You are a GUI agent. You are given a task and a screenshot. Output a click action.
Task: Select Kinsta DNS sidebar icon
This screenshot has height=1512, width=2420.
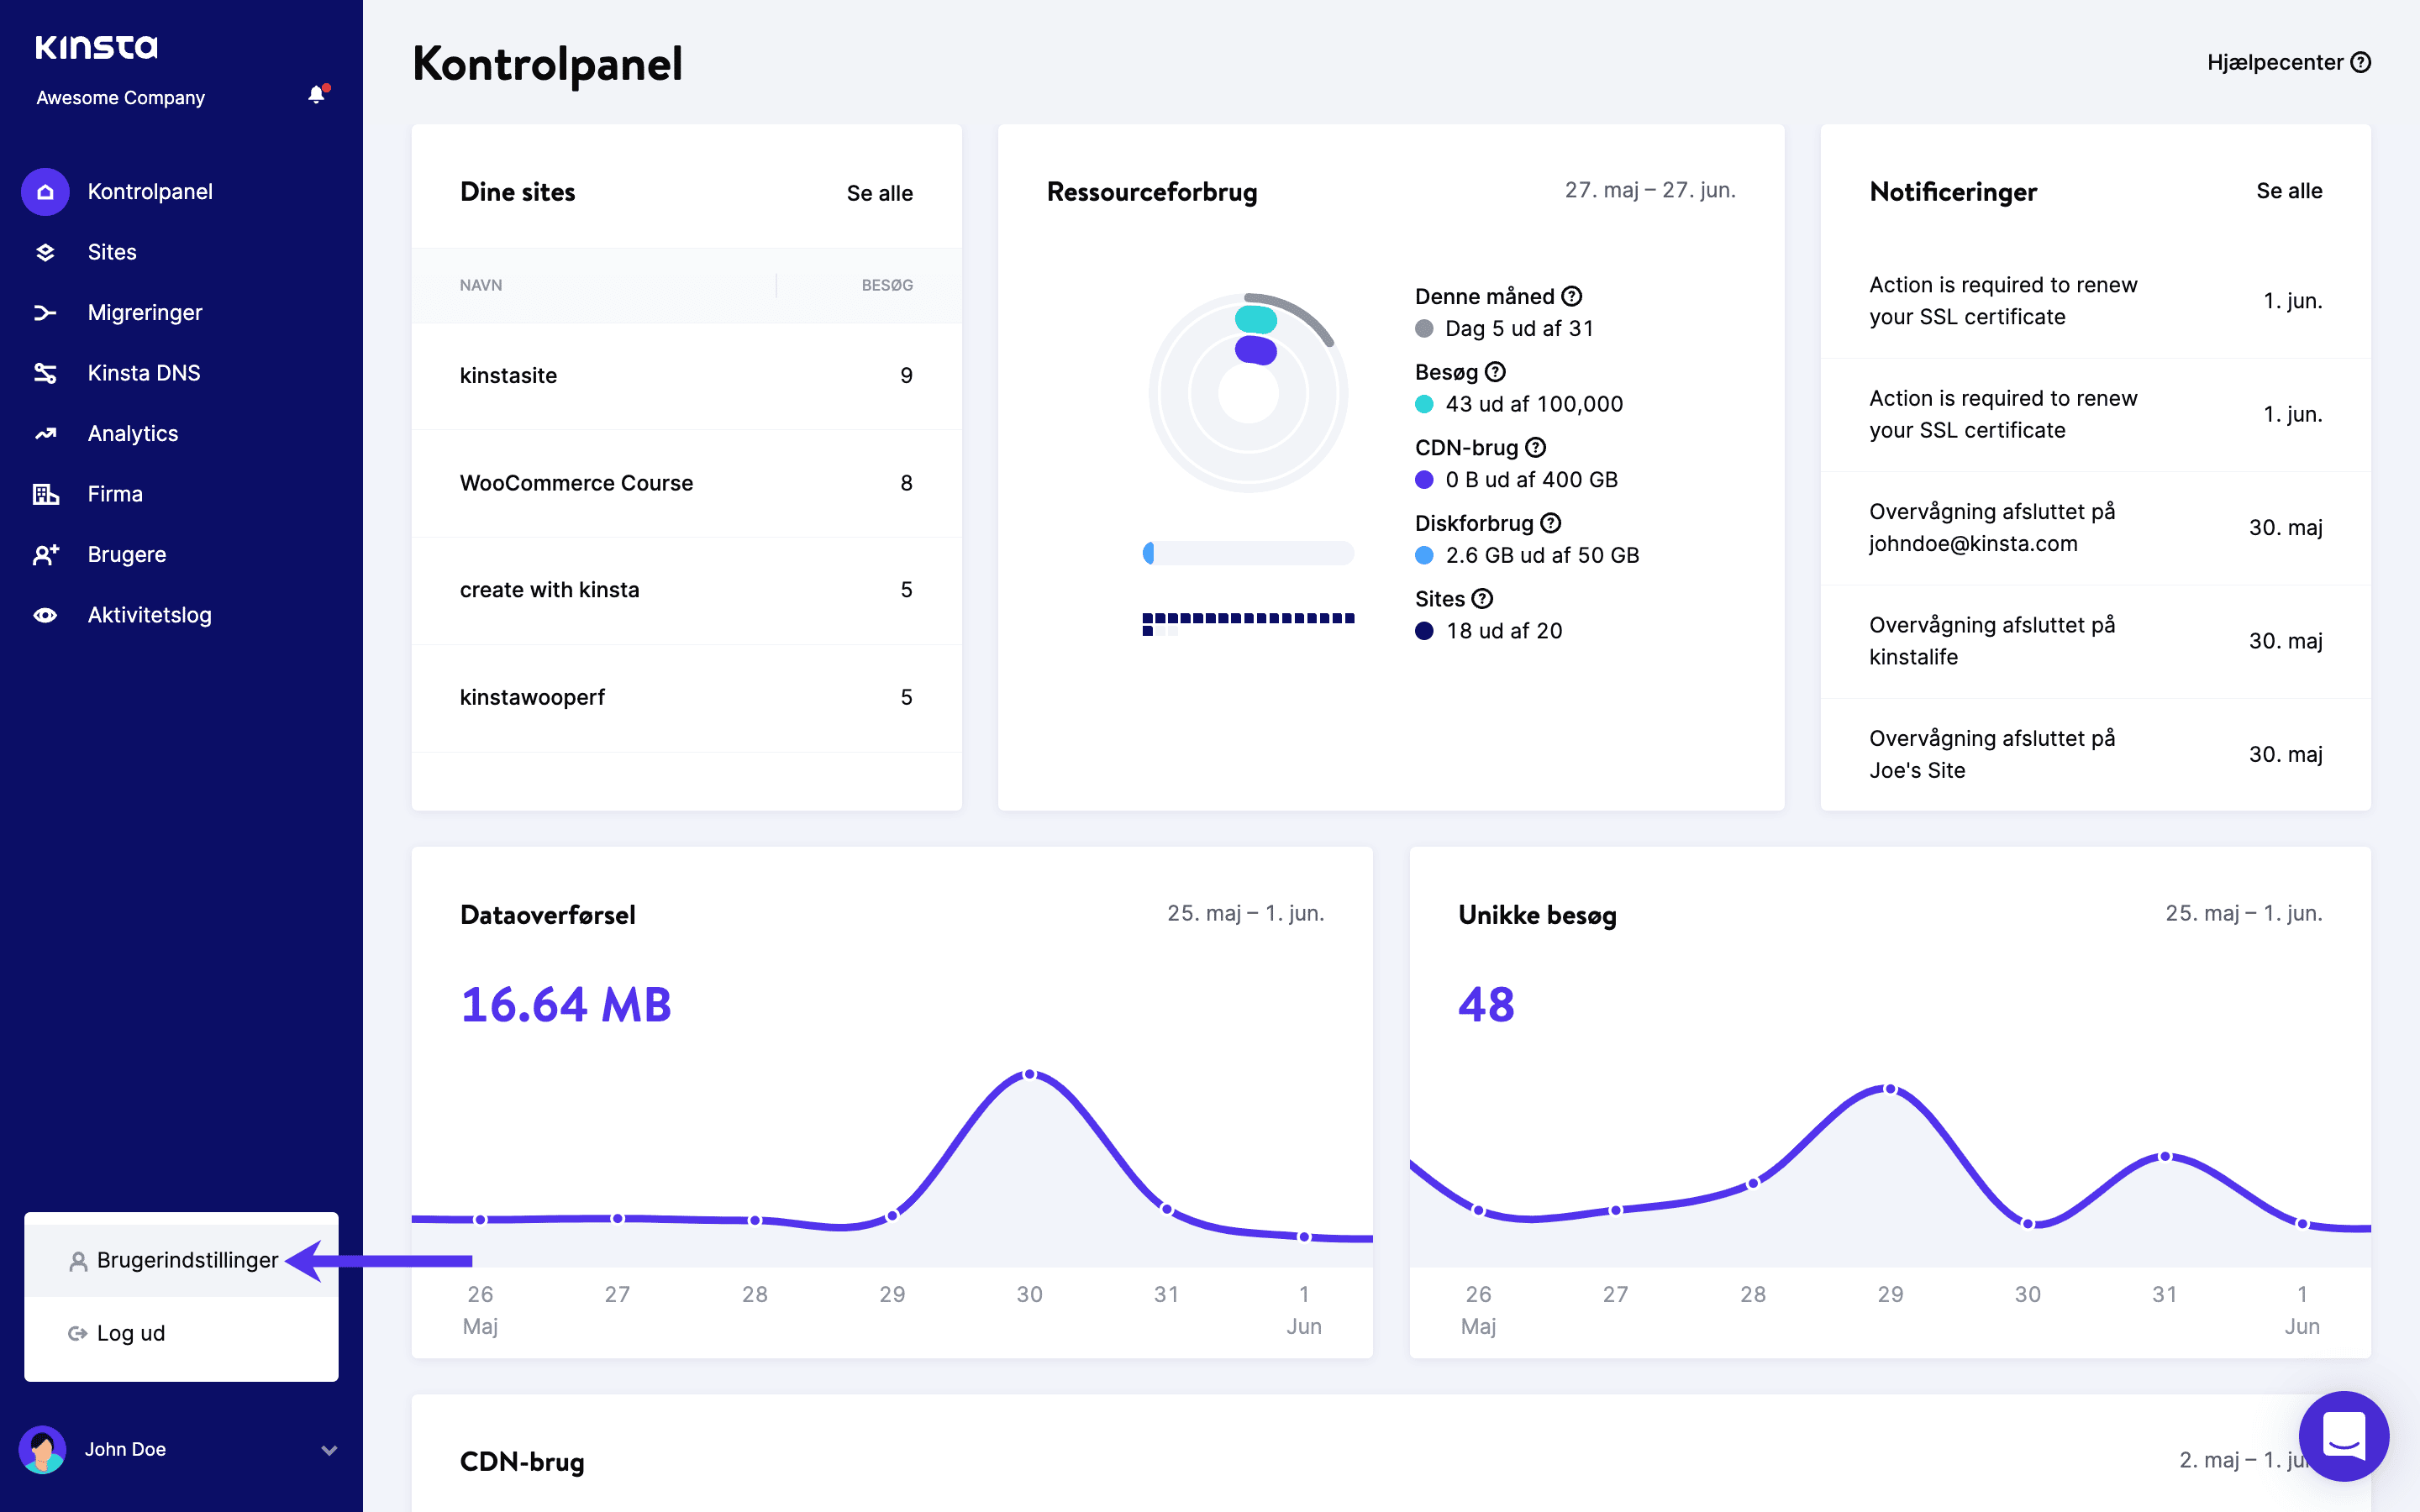(x=45, y=373)
